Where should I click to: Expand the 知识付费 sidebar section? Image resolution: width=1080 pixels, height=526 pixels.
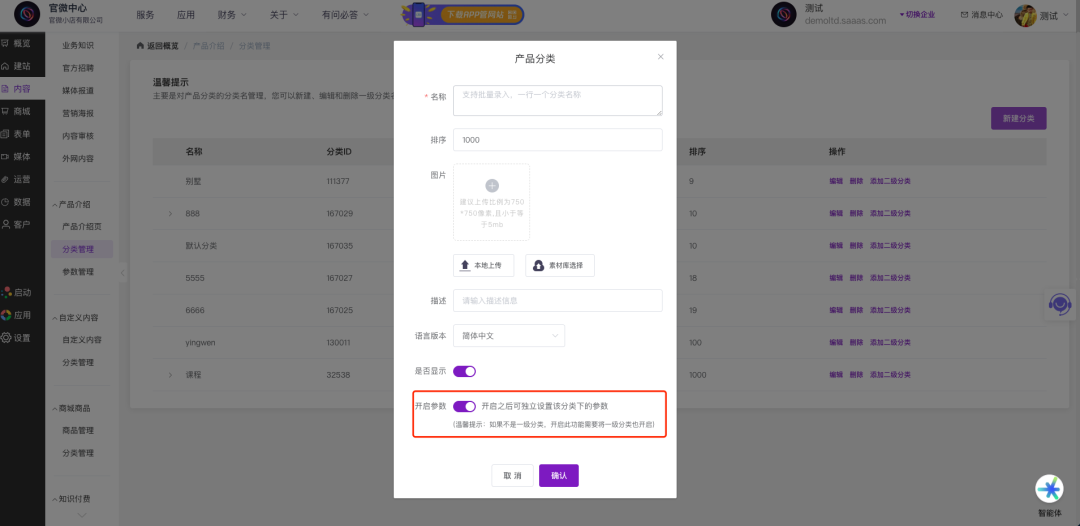point(71,498)
